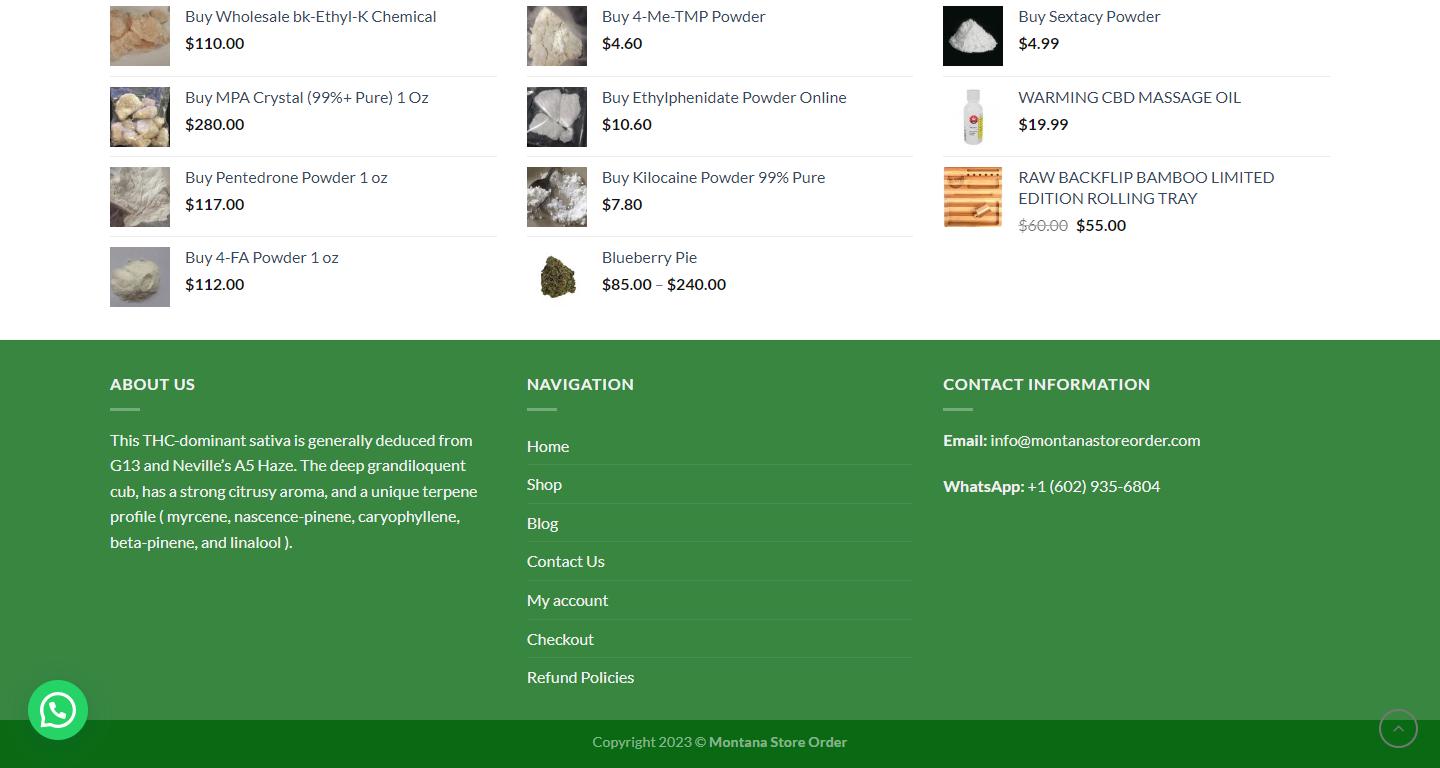Go to Home from footer navigation

coord(548,446)
